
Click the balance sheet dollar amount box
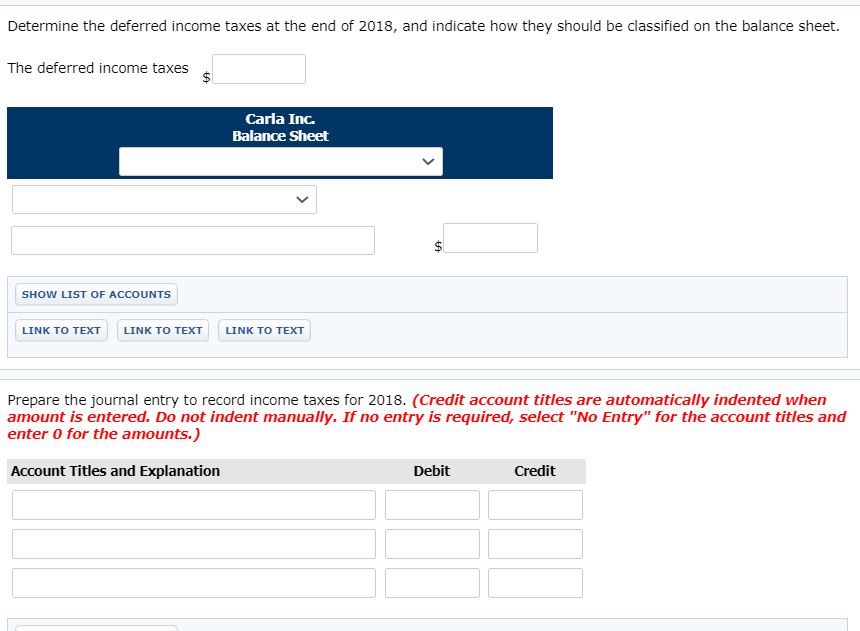coord(490,238)
